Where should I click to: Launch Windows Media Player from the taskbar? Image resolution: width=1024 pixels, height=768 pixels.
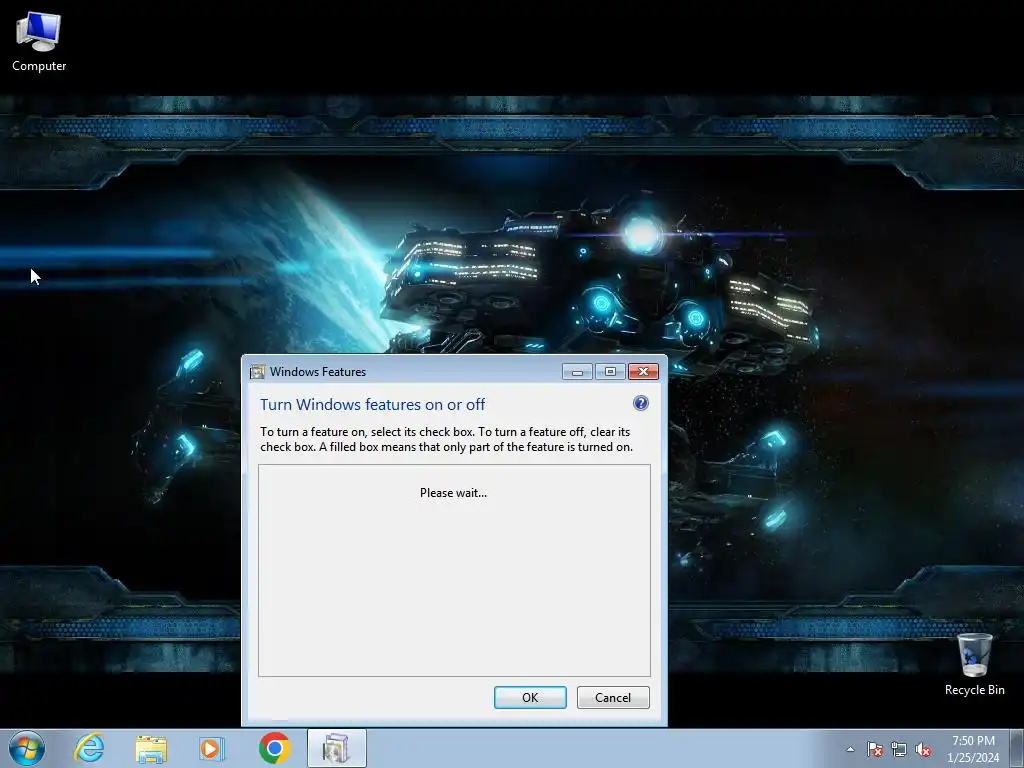tap(212, 748)
